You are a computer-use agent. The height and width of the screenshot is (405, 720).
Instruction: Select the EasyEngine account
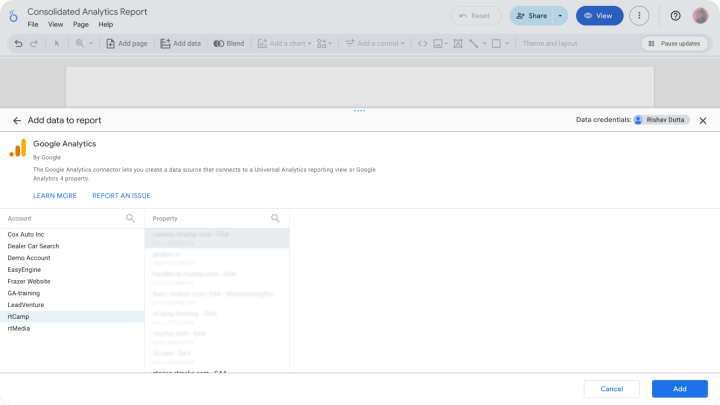click(x=72, y=270)
